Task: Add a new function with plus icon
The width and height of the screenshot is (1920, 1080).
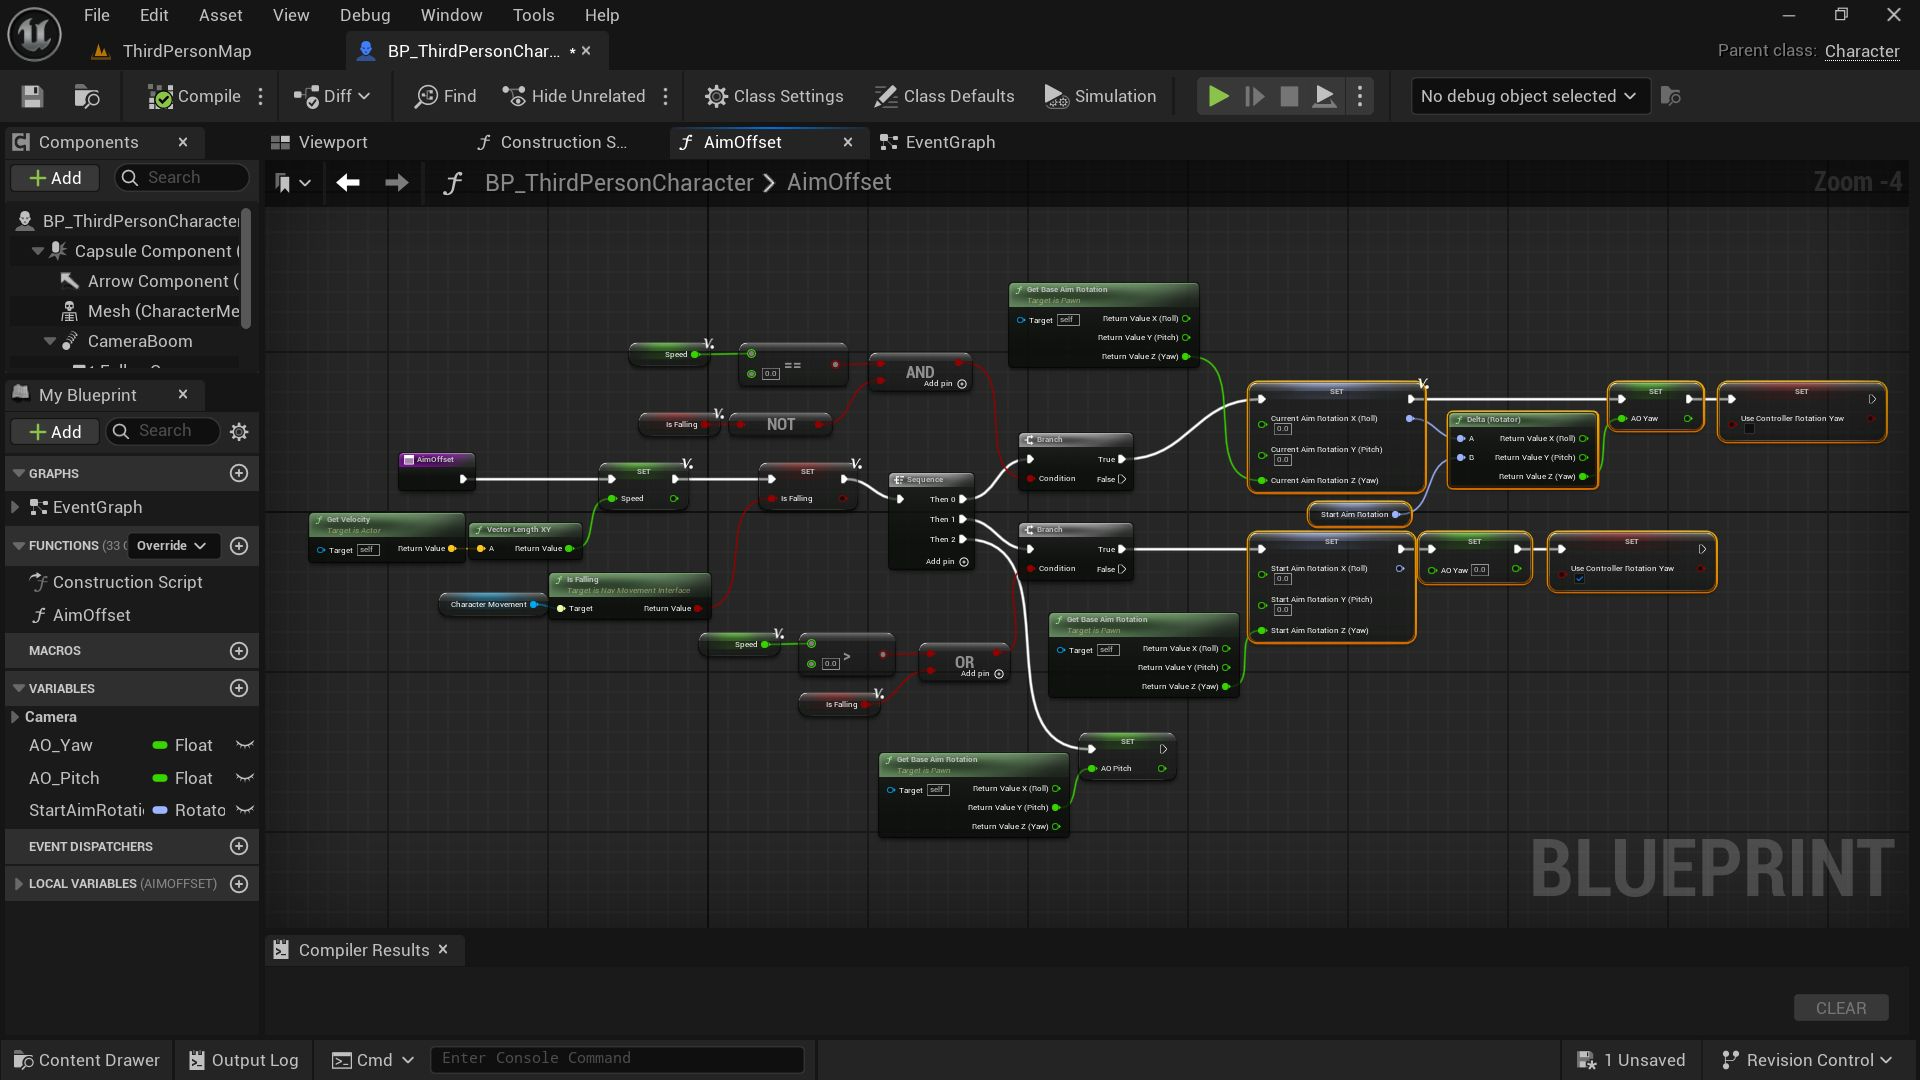Action: coord(239,546)
